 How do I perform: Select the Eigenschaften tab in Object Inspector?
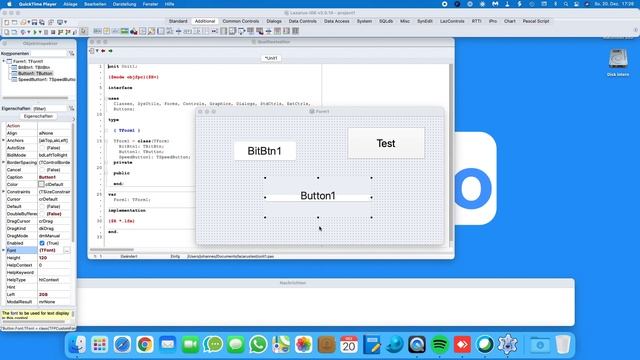tap(38, 116)
